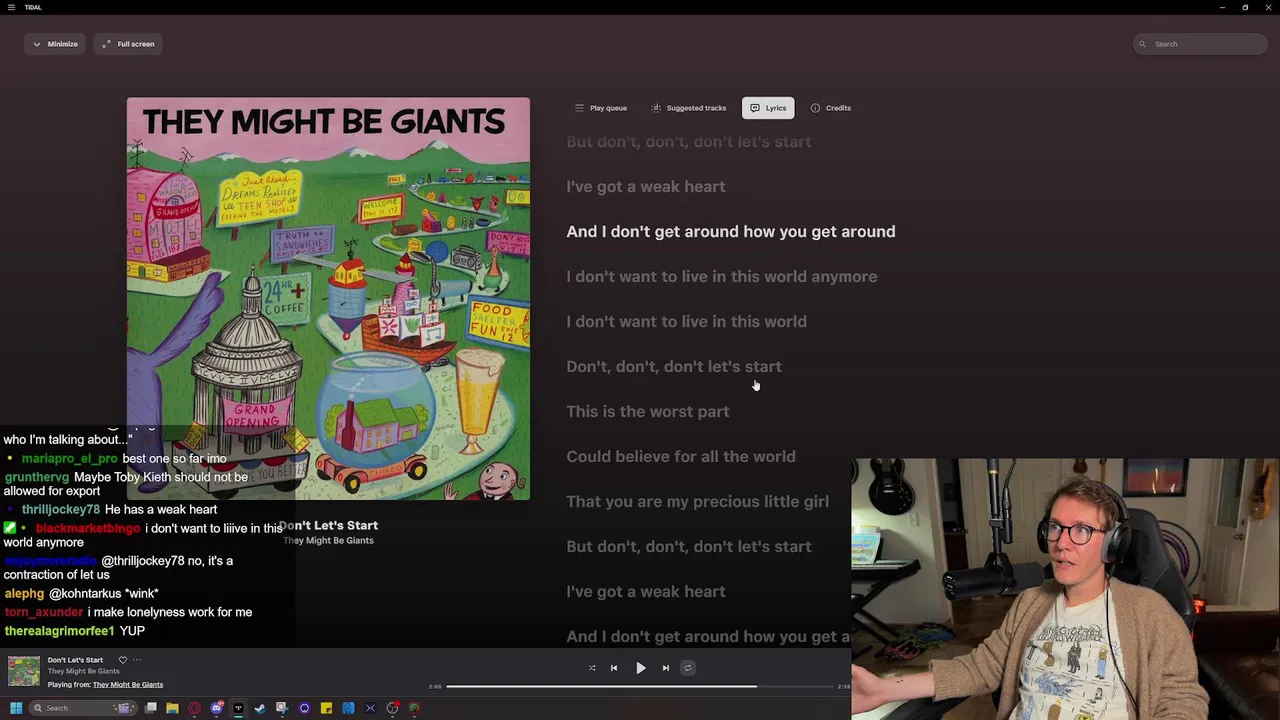This screenshot has height=720, width=1280.
Task: Open the three-dot track options menu
Action: pos(137,660)
